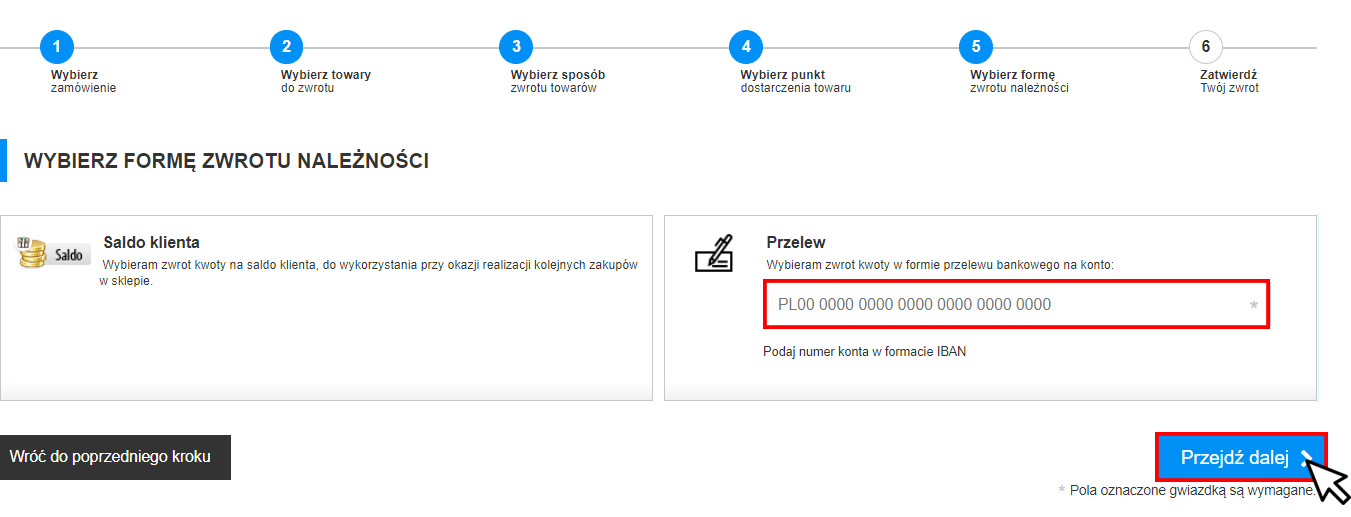Click Wybierz formę zwrotu należności step label
The height and width of the screenshot is (517, 1351).
coord(1019,81)
